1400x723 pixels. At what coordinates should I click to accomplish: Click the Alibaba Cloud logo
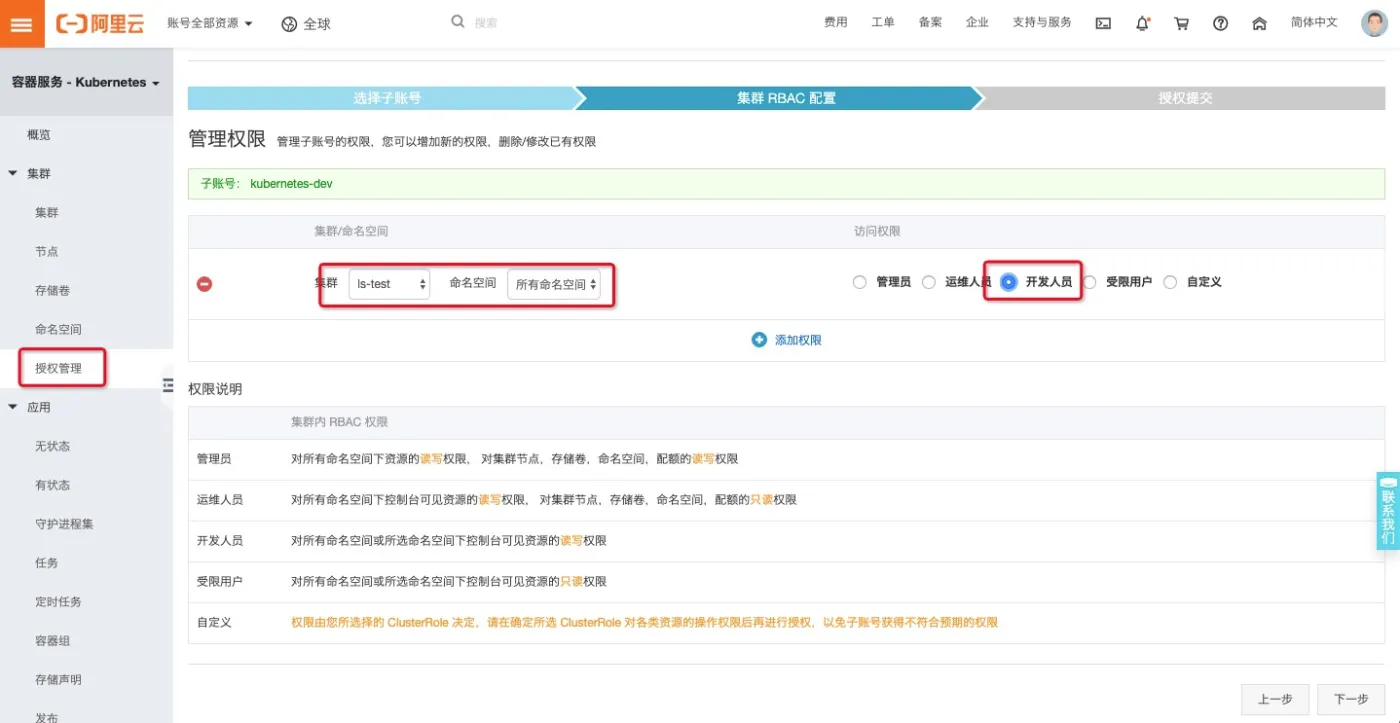100,23
